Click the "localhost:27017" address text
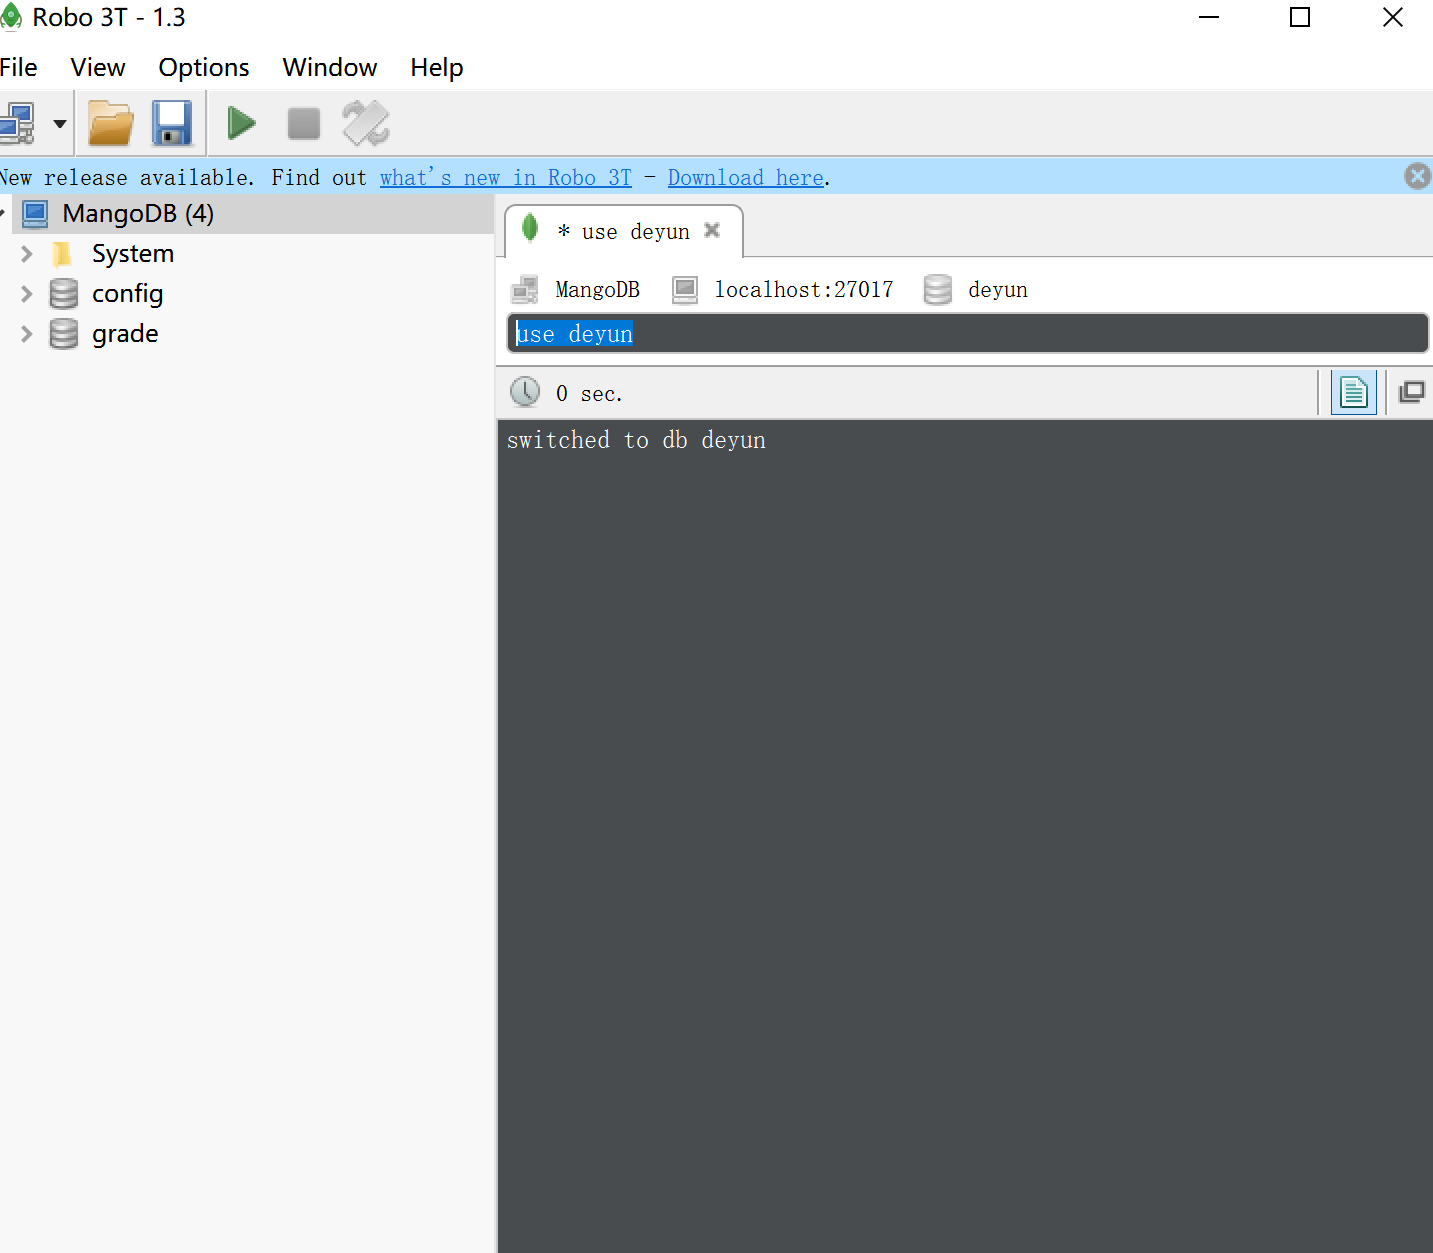The image size is (1433, 1253). pyautogui.click(x=804, y=290)
